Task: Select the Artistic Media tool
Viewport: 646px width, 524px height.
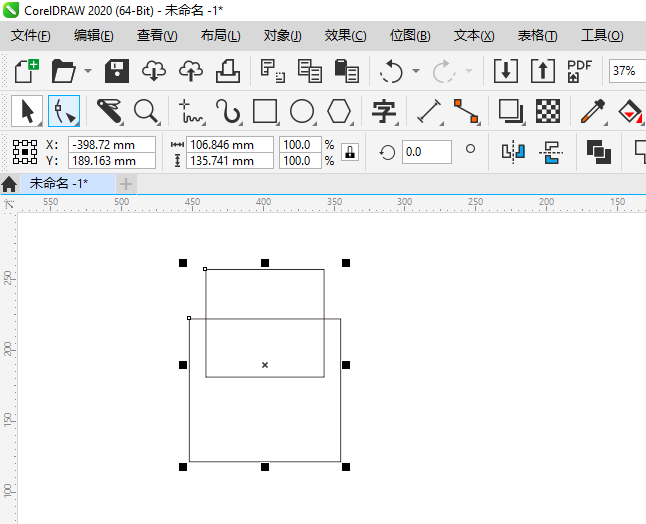Action: coord(228,111)
